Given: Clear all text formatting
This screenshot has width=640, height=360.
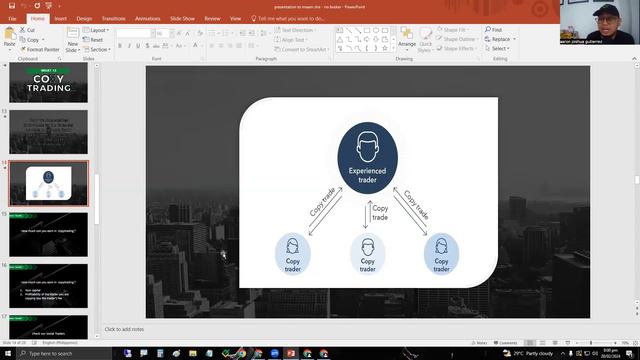Looking at the screenshot, I should [200, 33].
